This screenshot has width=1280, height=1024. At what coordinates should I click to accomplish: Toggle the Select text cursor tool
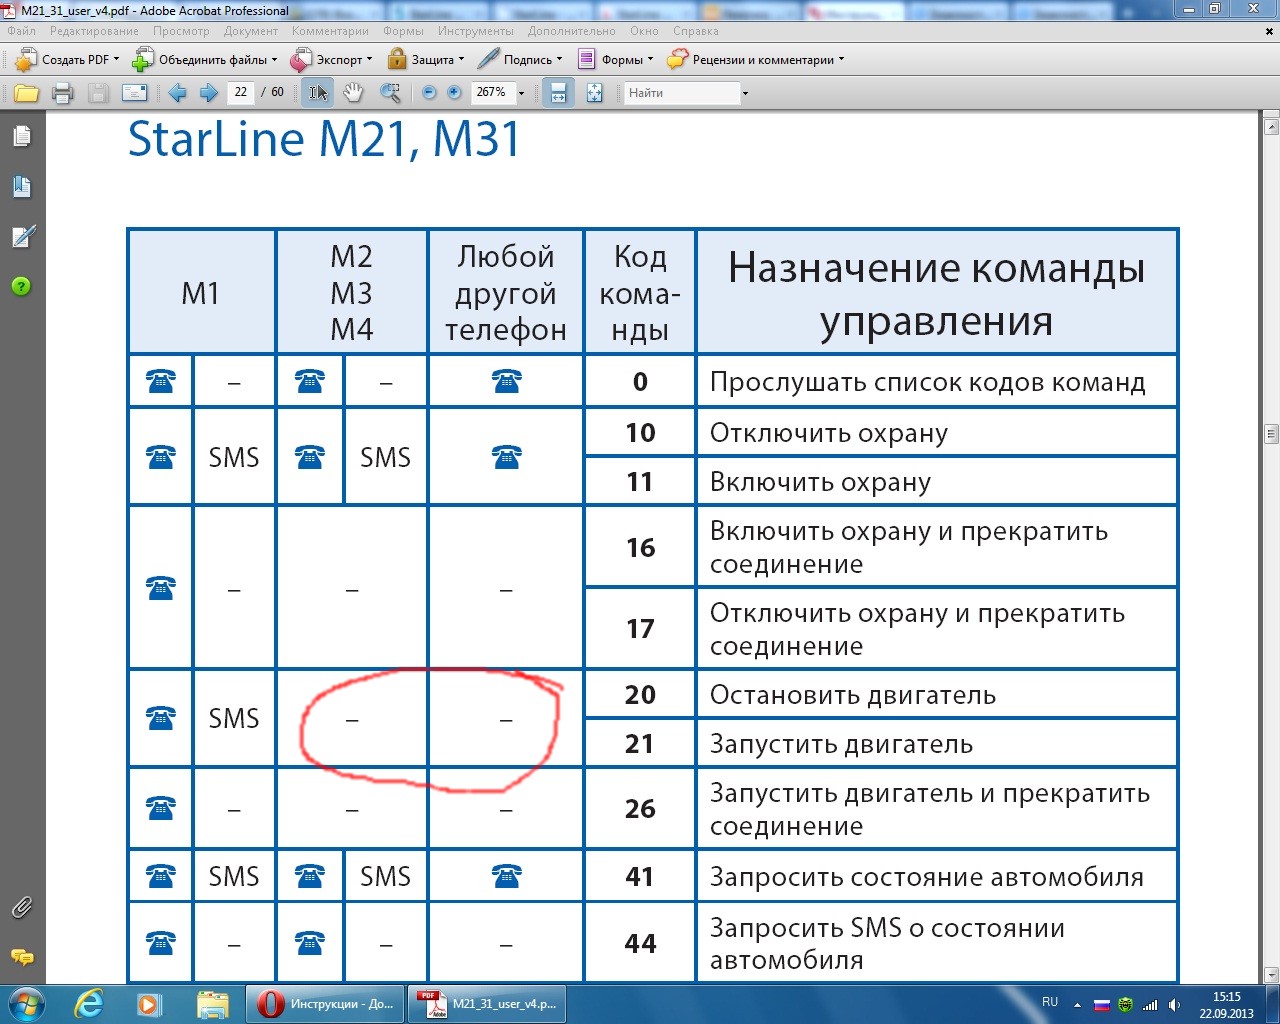coord(318,93)
